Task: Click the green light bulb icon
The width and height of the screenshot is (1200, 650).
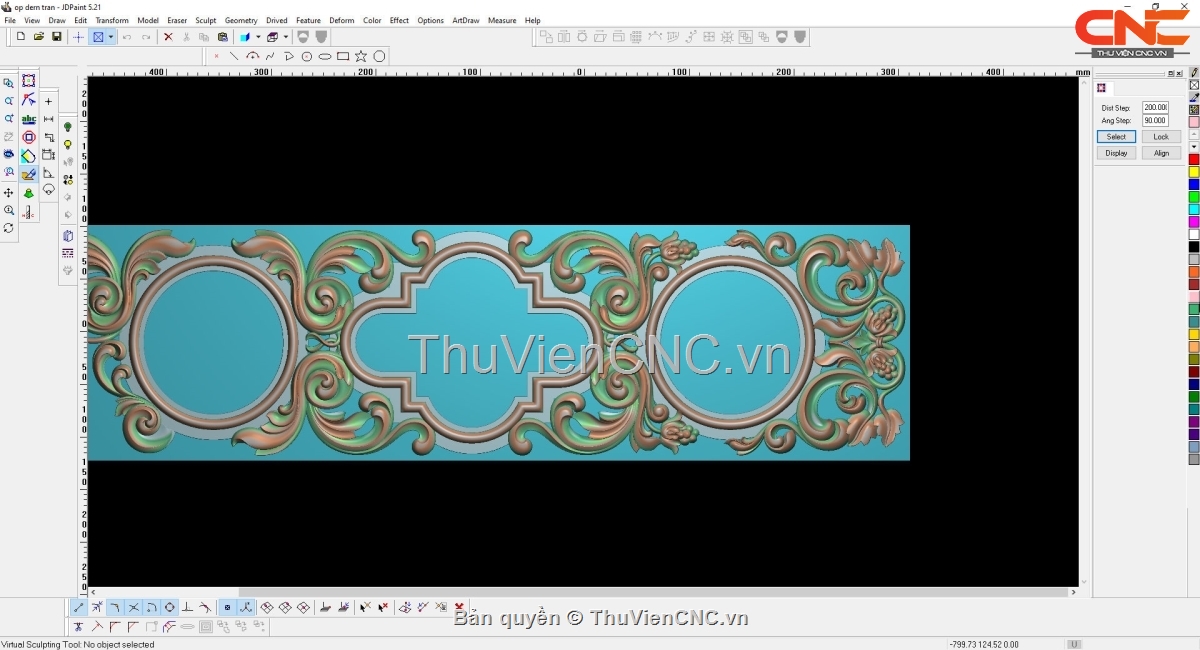Action: coord(68,127)
